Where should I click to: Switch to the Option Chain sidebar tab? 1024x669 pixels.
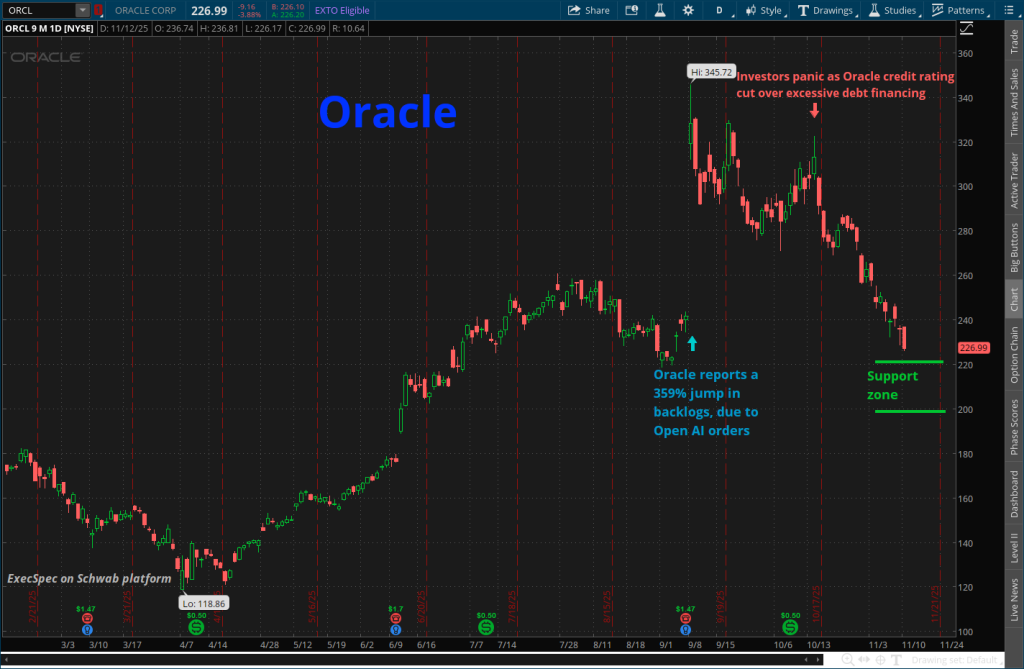1014,355
